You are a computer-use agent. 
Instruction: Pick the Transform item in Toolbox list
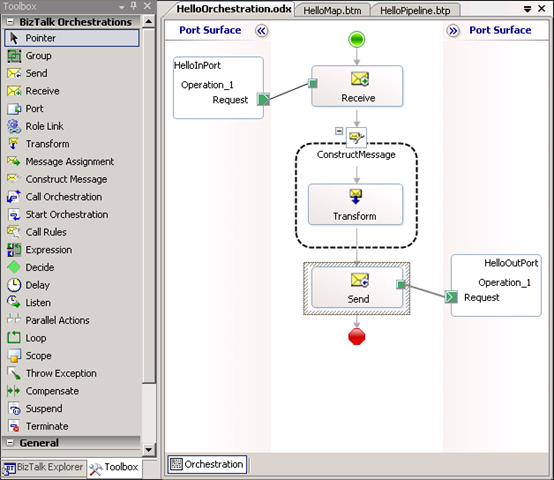point(72,144)
